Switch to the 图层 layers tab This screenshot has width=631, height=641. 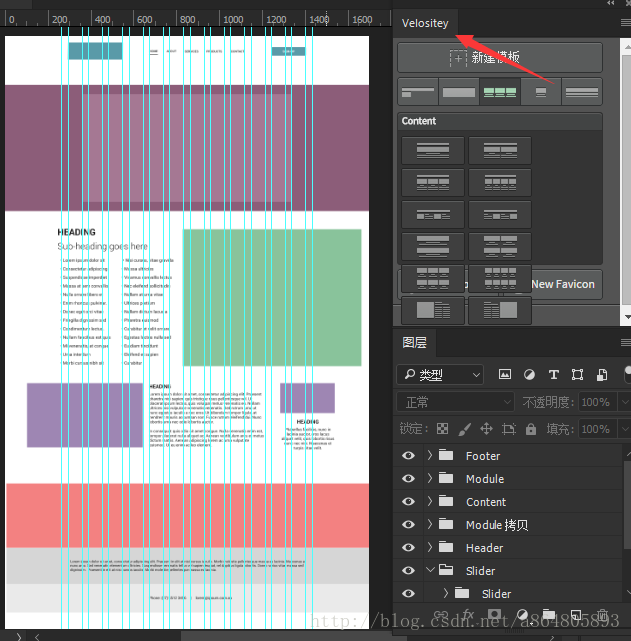click(414, 343)
